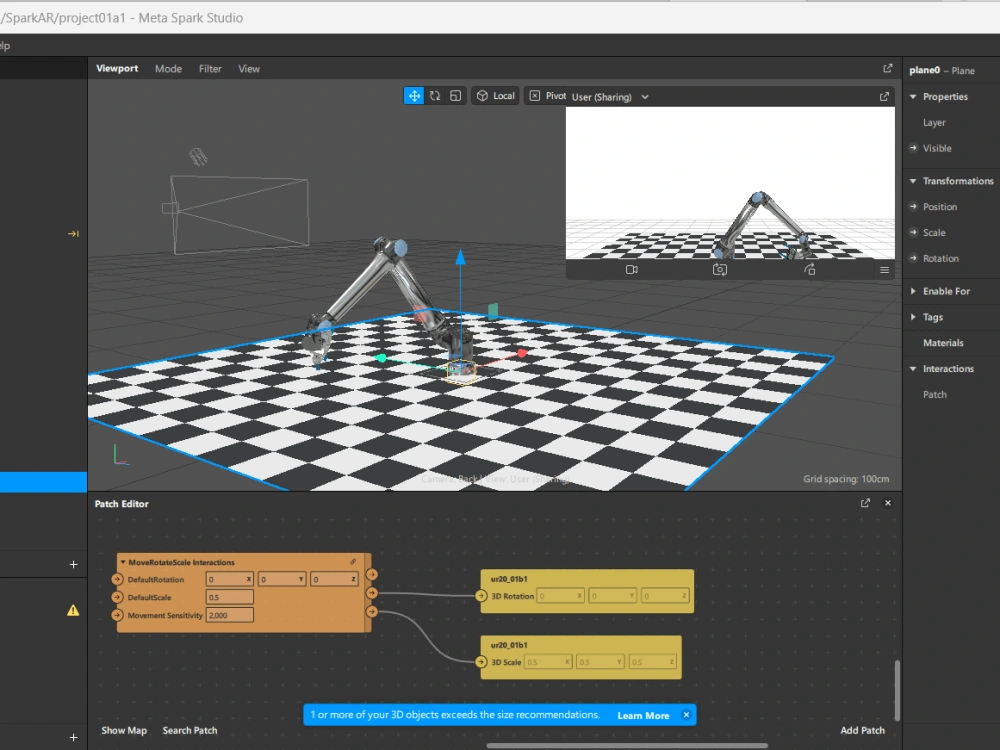Toggle Local coordinate mode
The height and width of the screenshot is (750, 1000).
tap(495, 95)
